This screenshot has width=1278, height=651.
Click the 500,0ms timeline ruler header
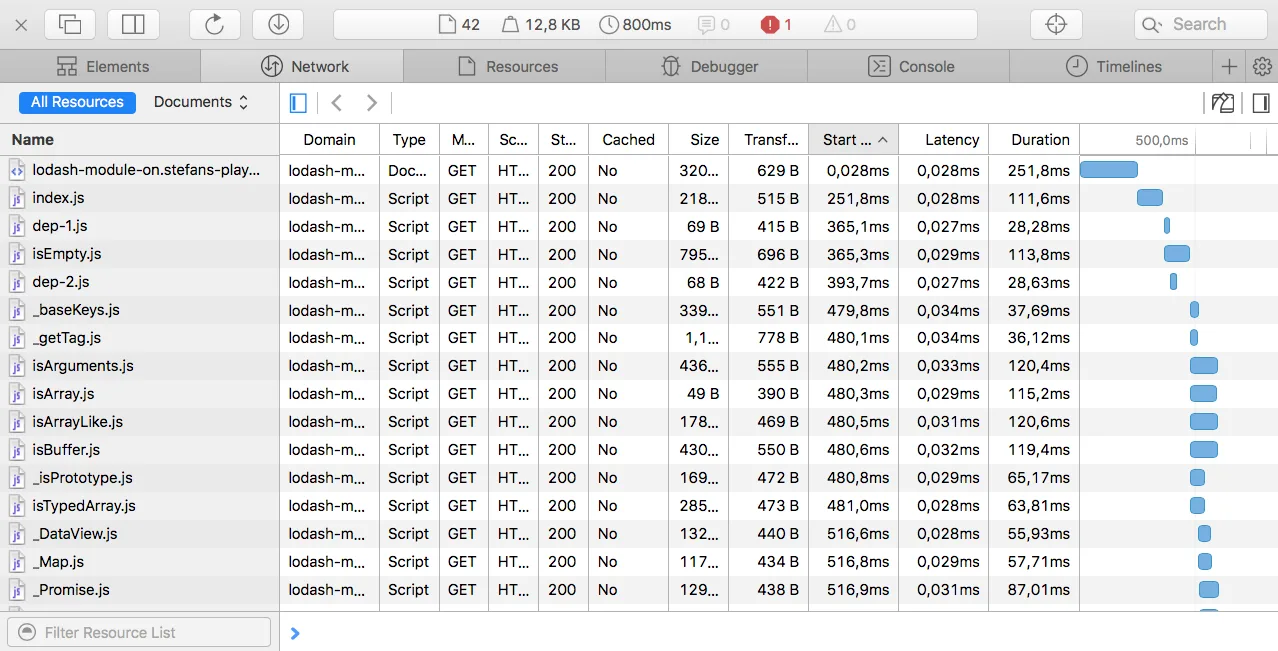click(1162, 140)
